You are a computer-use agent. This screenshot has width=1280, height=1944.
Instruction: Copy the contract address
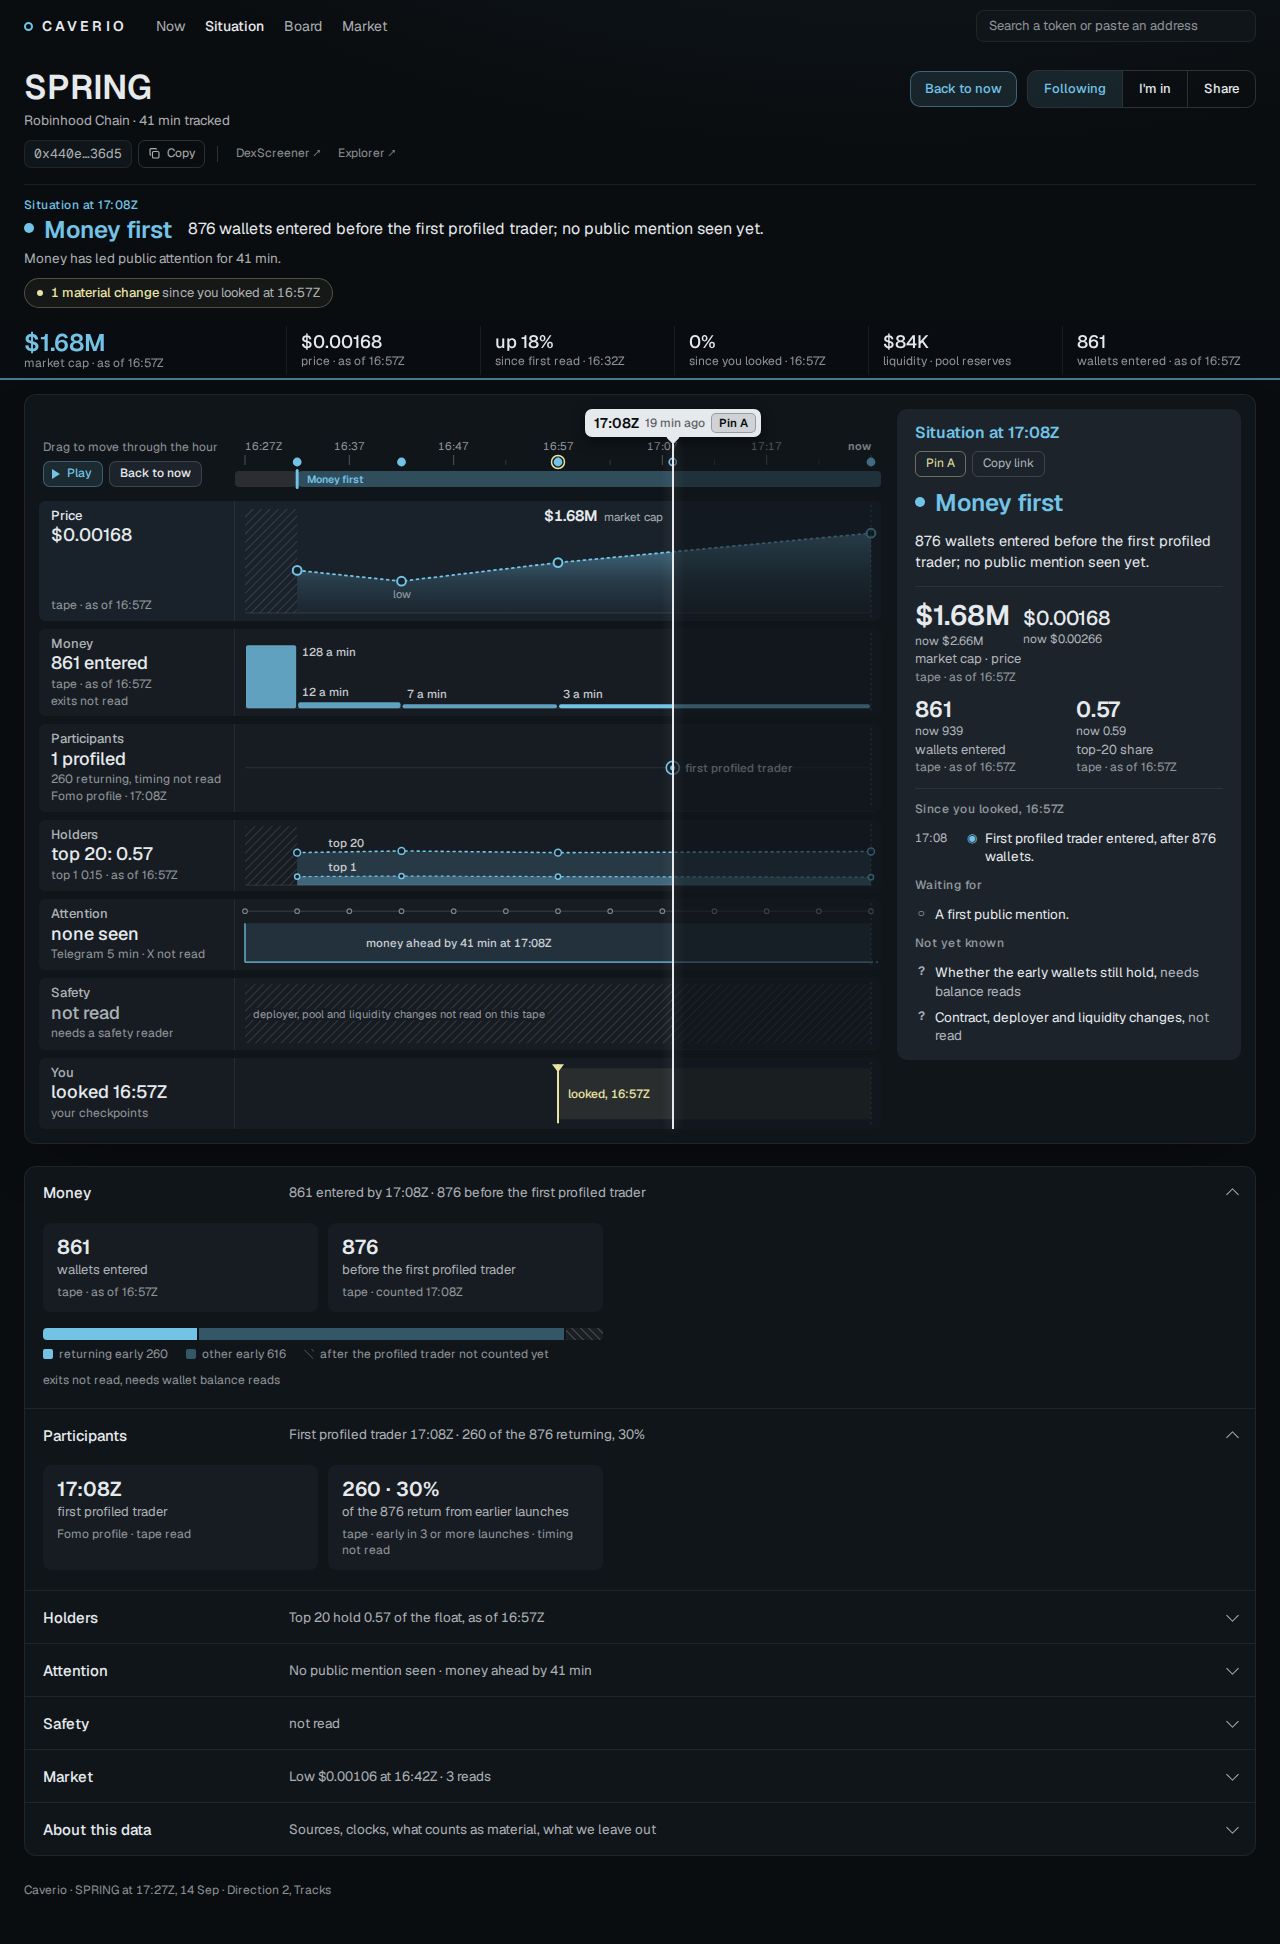click(x=172, y=153)
